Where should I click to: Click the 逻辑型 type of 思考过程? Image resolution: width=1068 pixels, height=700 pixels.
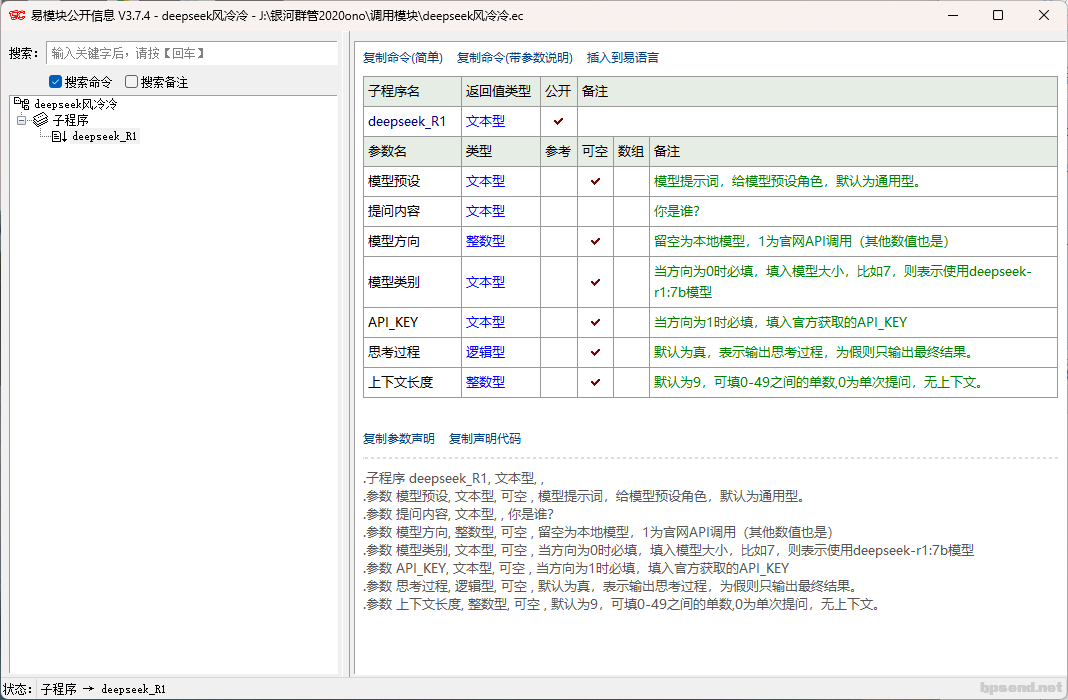point(485,352)
